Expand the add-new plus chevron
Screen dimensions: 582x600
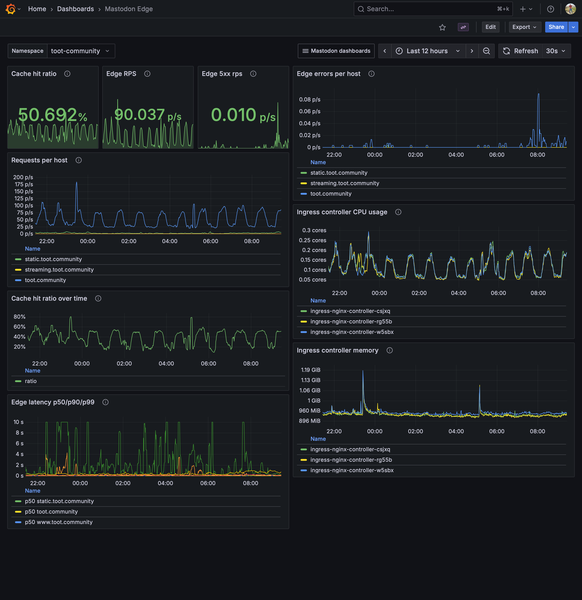point(530,9)
